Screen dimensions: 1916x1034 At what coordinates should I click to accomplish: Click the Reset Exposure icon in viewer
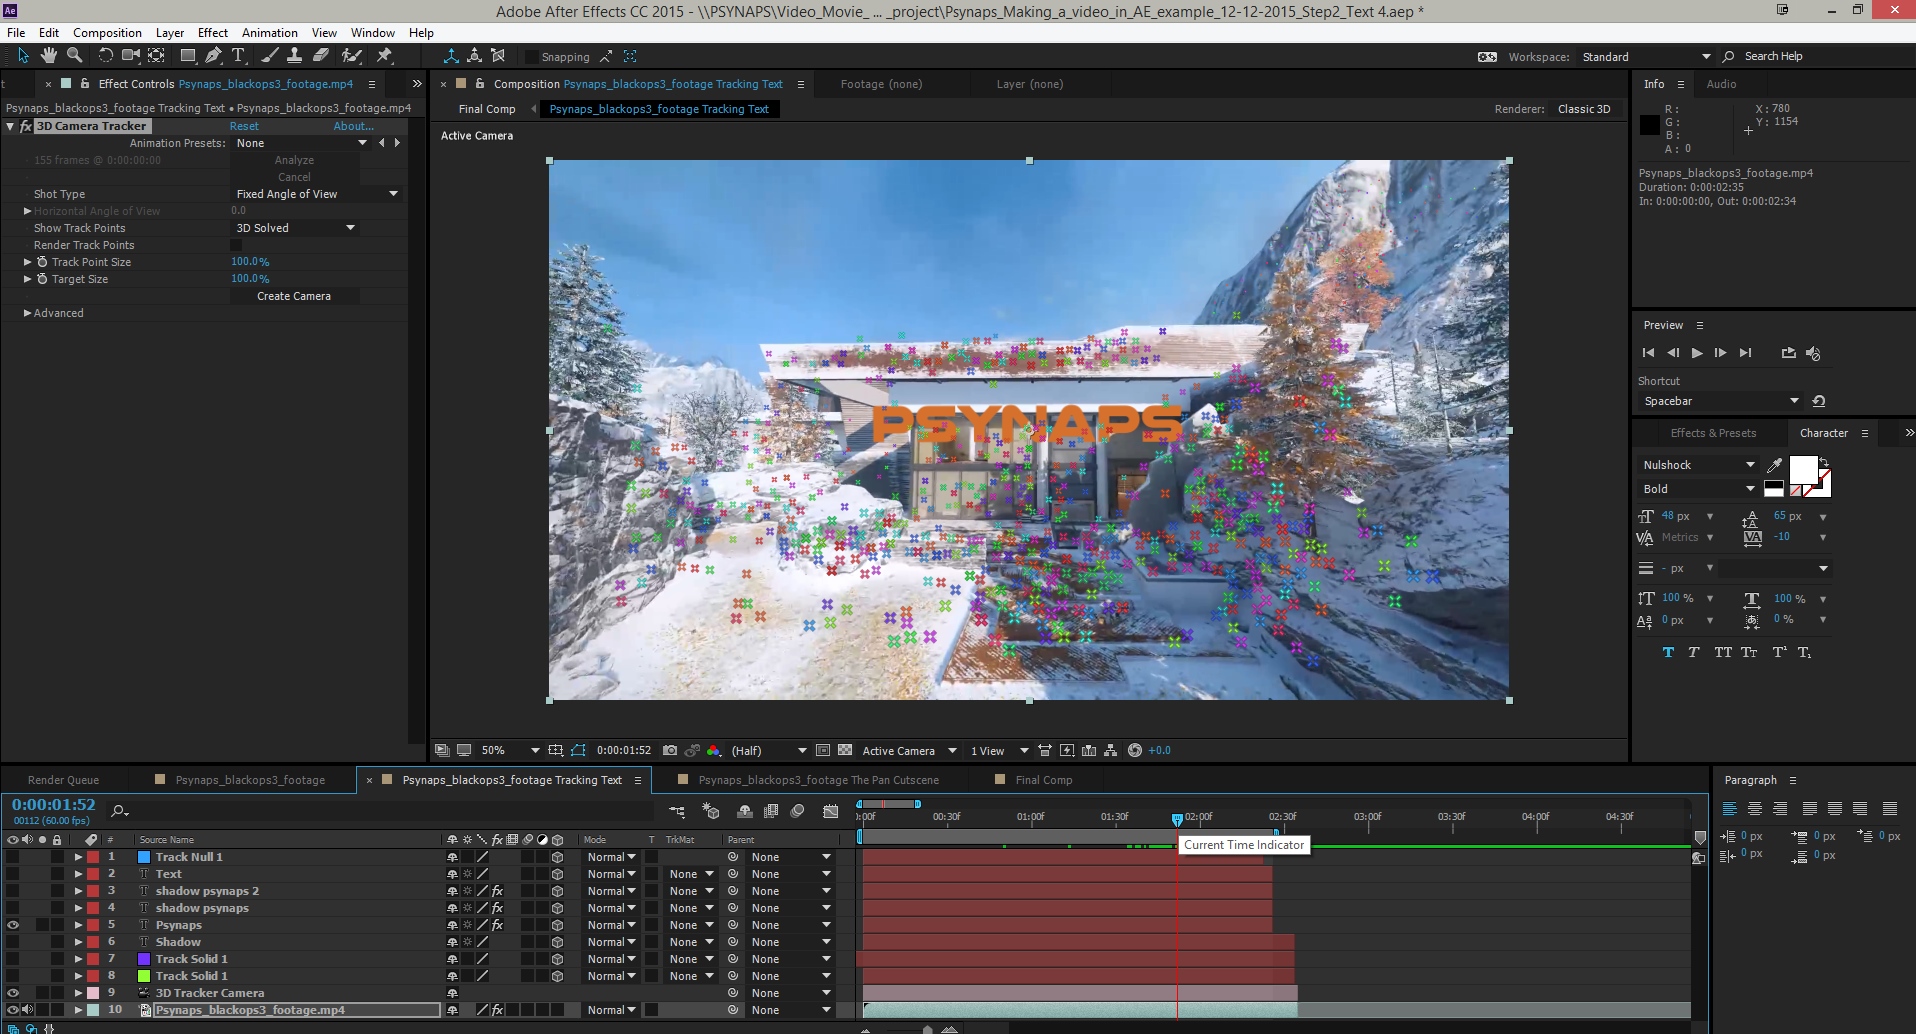click(x=1134, y=750)
